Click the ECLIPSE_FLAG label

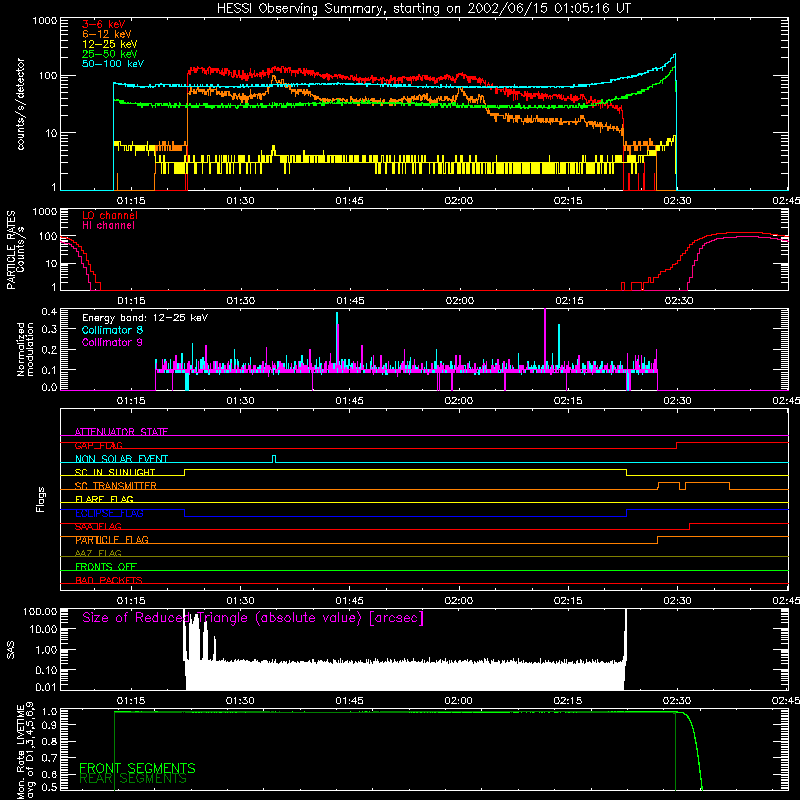pyautogui.click(x=109, y=513)
